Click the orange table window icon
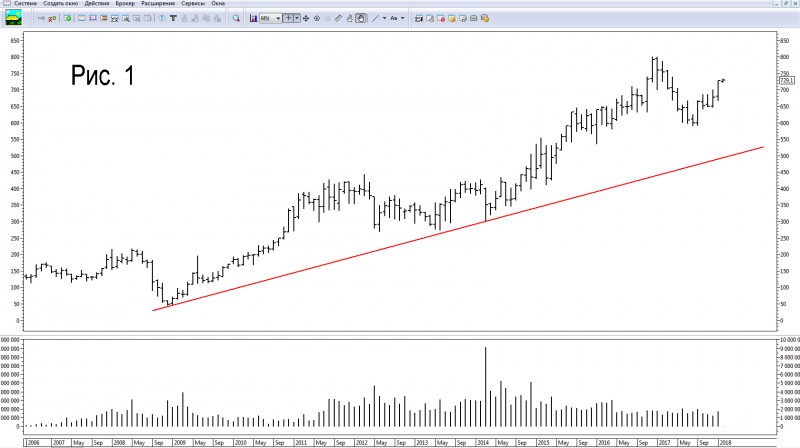Screen dimensions: 800x448 [x=104, y=18]
